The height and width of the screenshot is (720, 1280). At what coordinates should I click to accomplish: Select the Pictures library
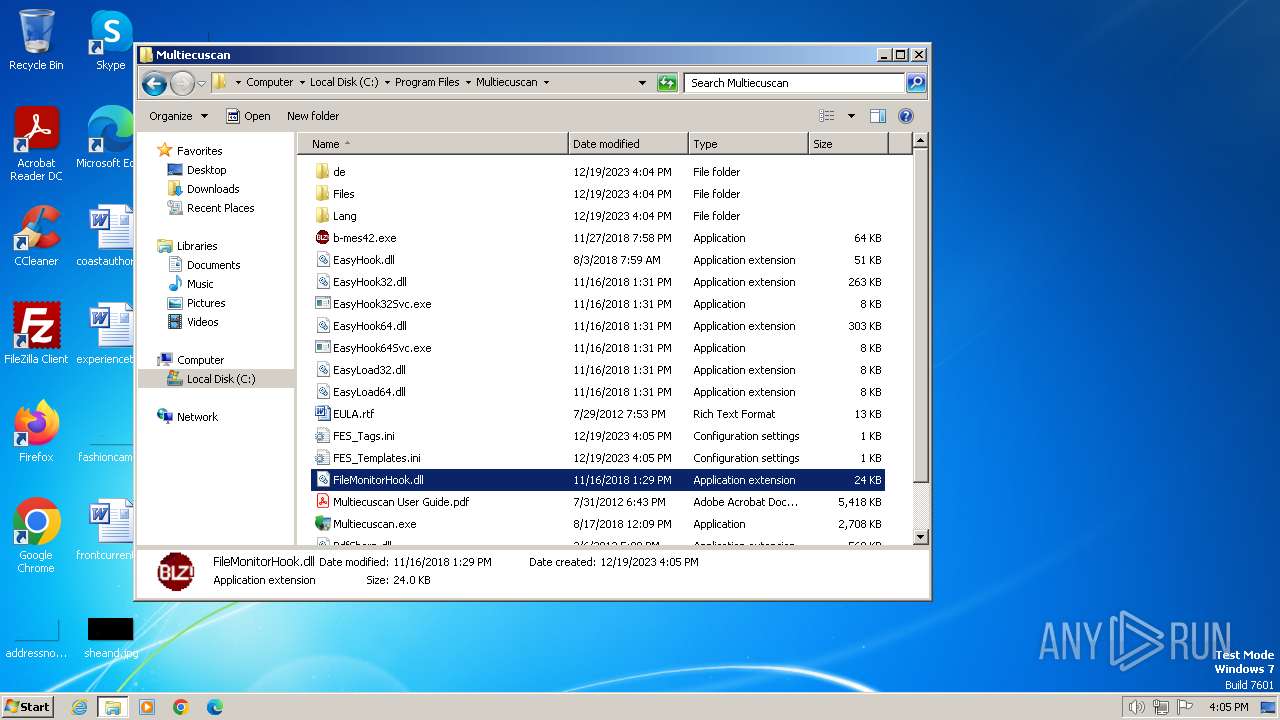pyautogui.click(x=205, y=303)
